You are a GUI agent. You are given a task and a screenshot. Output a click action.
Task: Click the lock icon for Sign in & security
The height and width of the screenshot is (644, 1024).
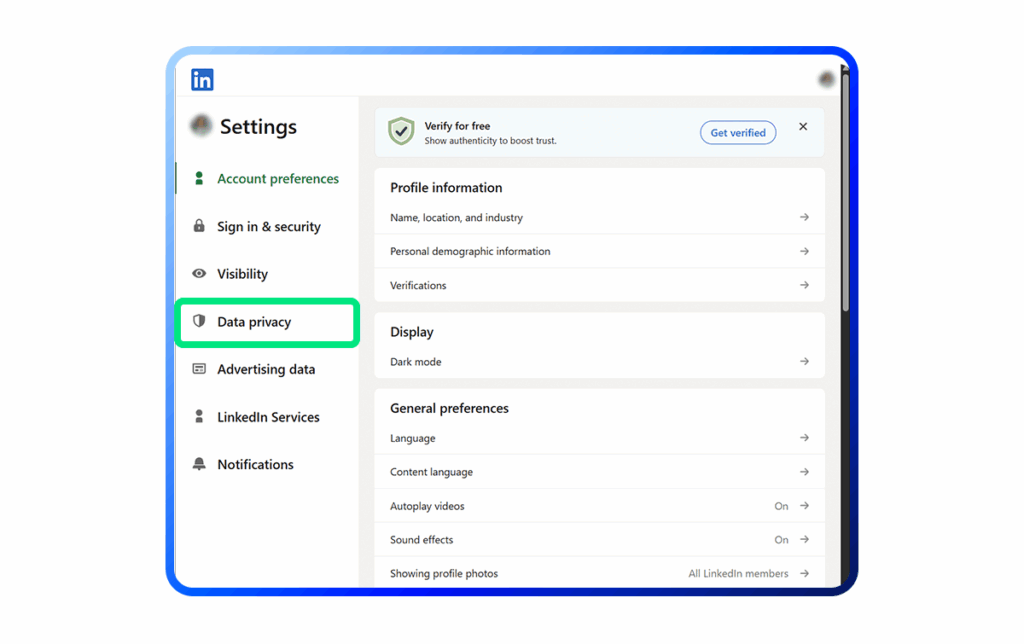pyautogui.click(x=199, y=226)
